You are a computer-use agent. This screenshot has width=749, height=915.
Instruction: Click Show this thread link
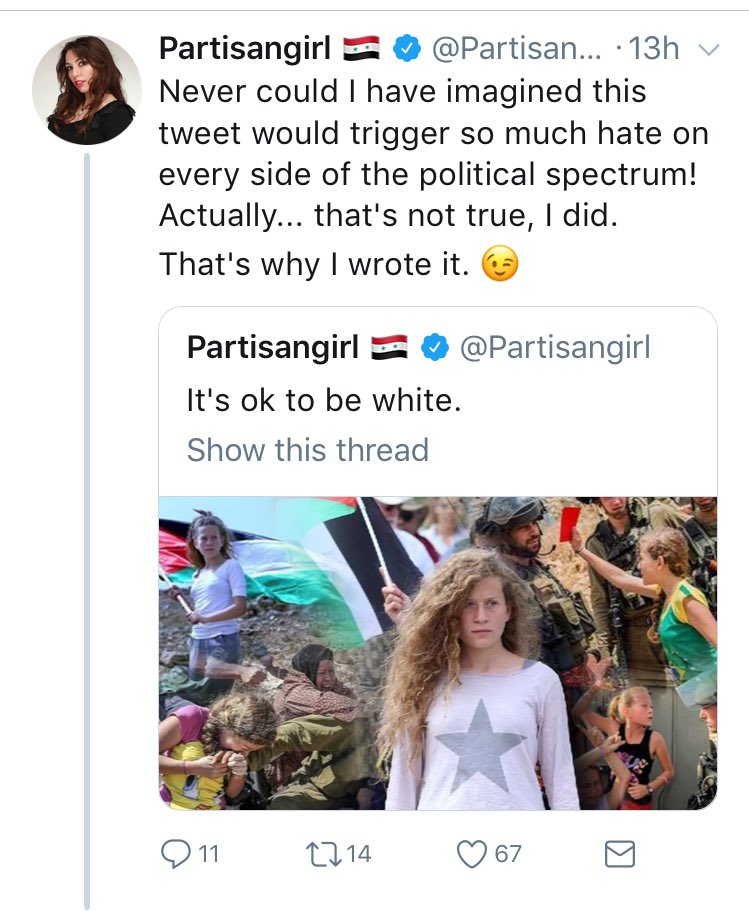coord(307,450)
